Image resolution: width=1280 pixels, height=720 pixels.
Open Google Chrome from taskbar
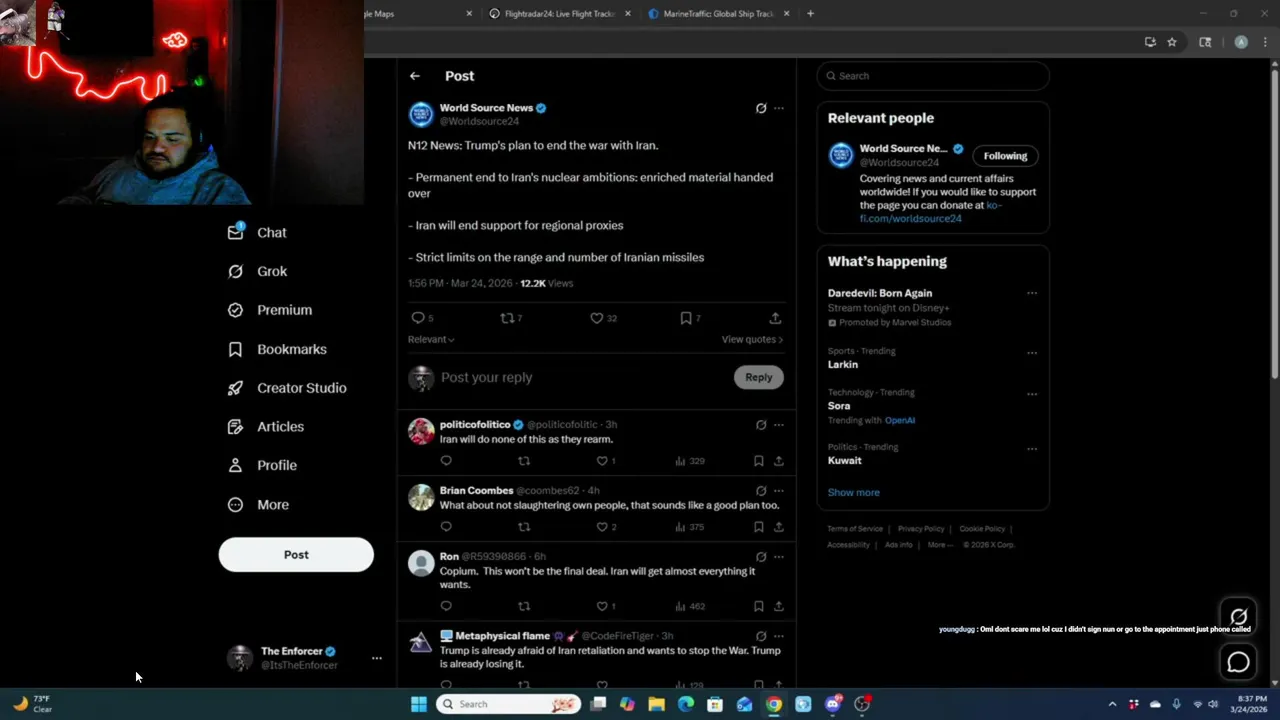(774, 704)
